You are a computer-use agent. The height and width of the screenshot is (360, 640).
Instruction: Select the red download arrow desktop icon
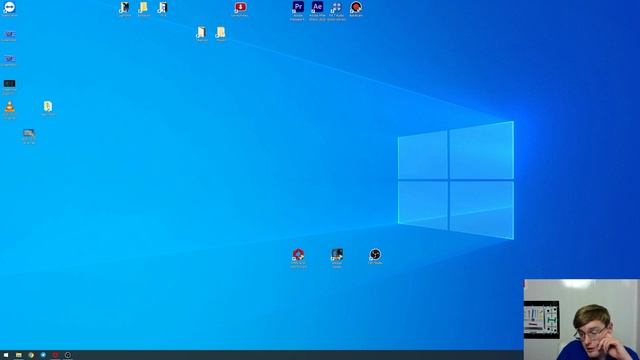(240, 7)
